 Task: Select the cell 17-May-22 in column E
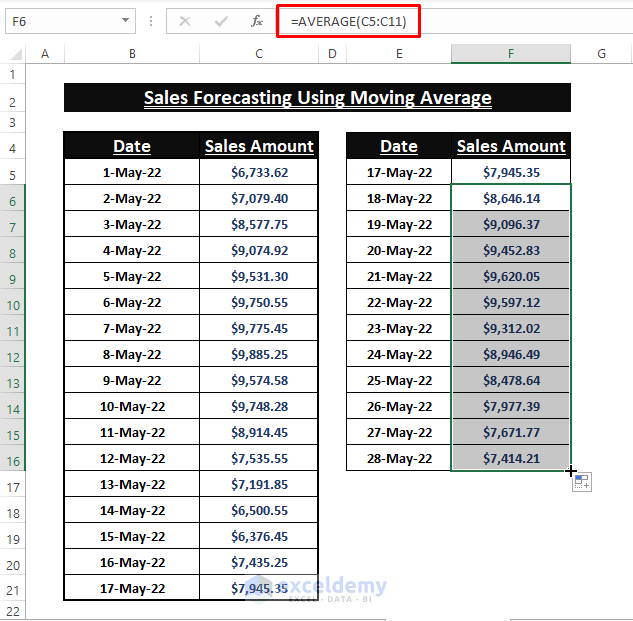[x=399, y=172]
